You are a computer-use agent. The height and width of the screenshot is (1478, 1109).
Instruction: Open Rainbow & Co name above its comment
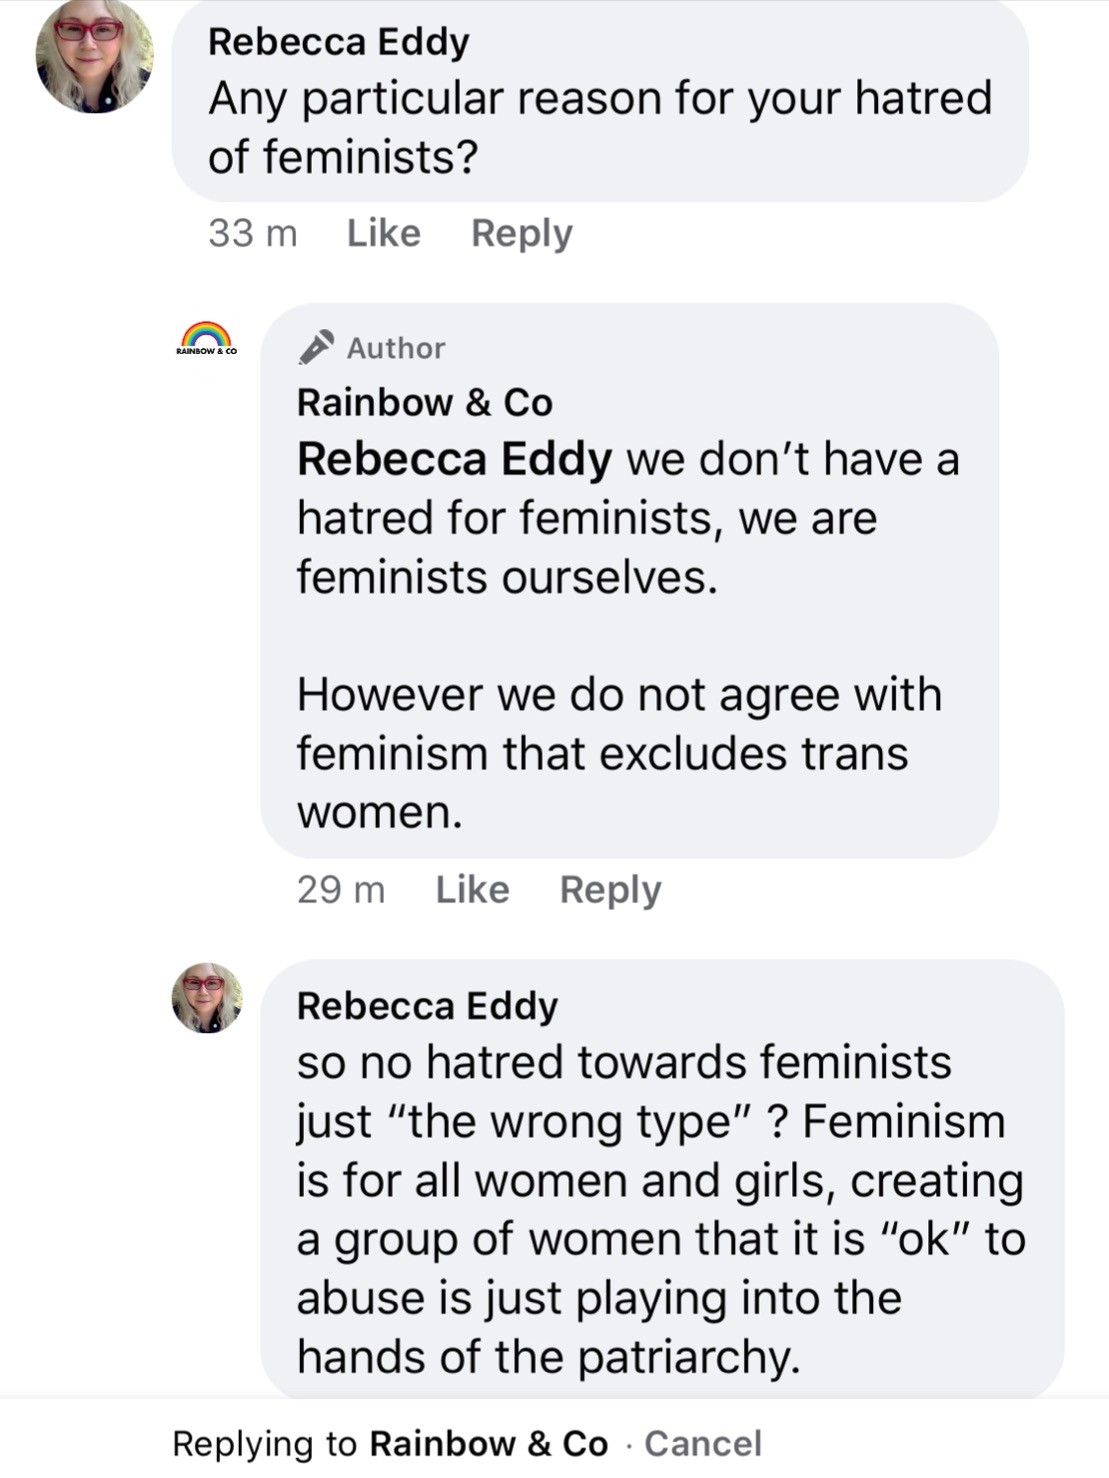(x=424, y=402)
